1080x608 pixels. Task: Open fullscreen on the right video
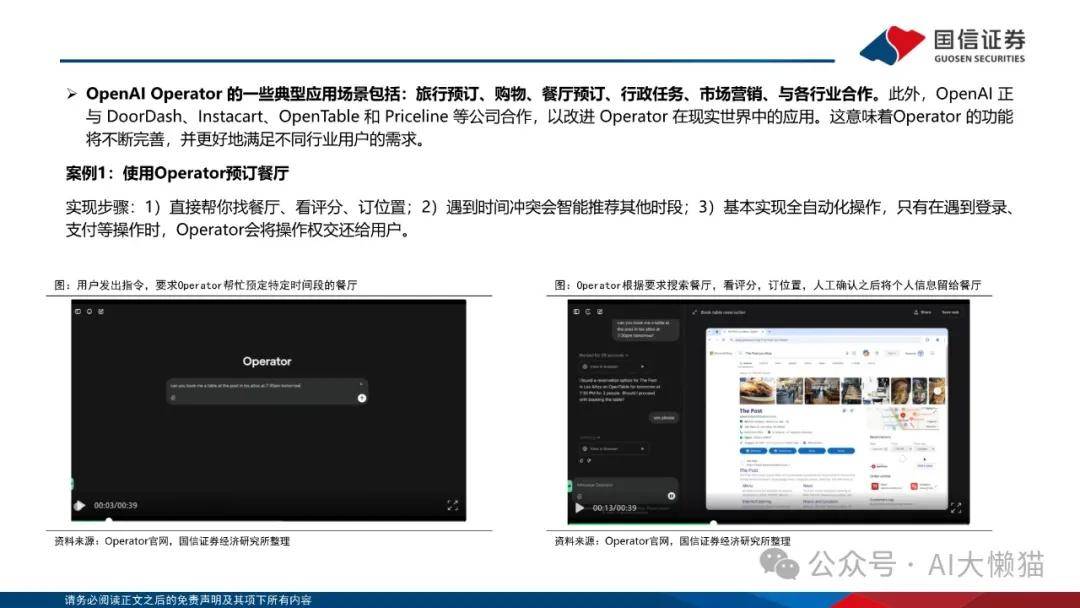pyautogui.click(x=956, y=508)
